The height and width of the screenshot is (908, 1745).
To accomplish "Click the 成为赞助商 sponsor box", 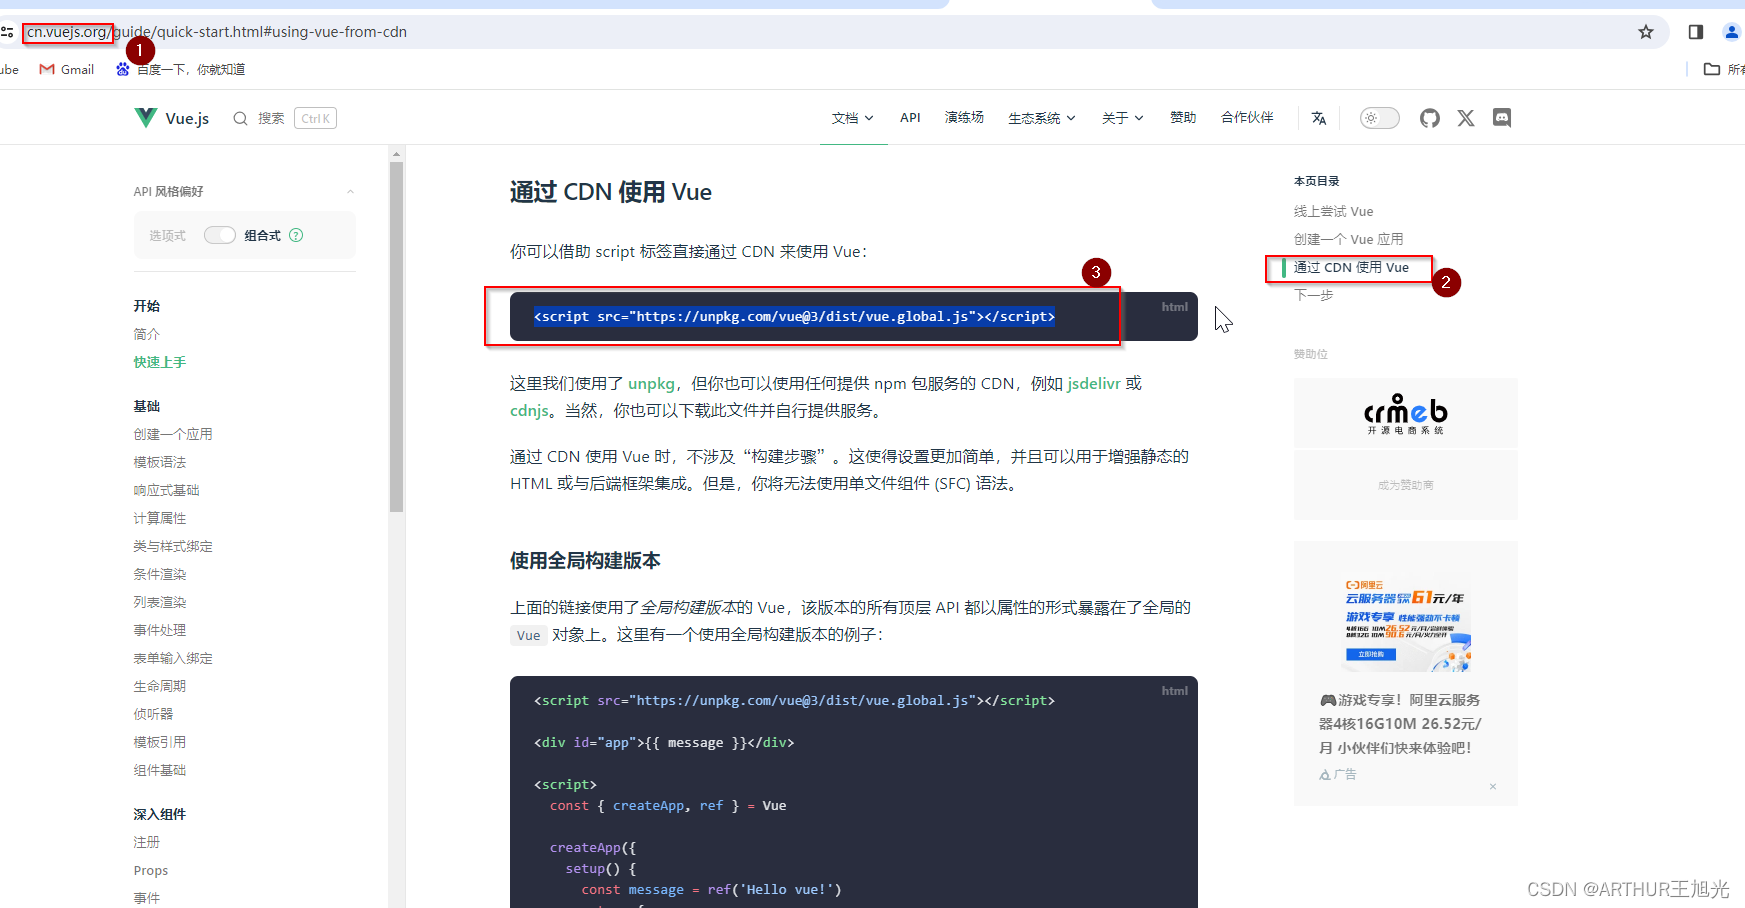I will pyautogui.click(x=1405, y=485).
